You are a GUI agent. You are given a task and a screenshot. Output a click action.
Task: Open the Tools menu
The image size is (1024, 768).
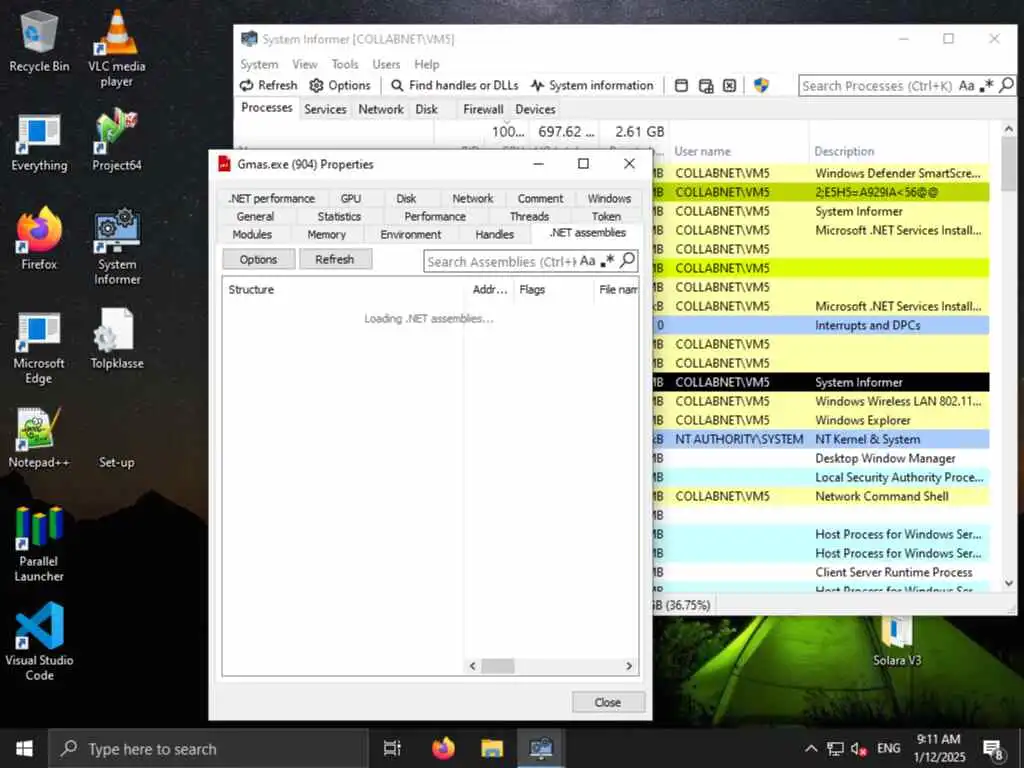(345, 65)
